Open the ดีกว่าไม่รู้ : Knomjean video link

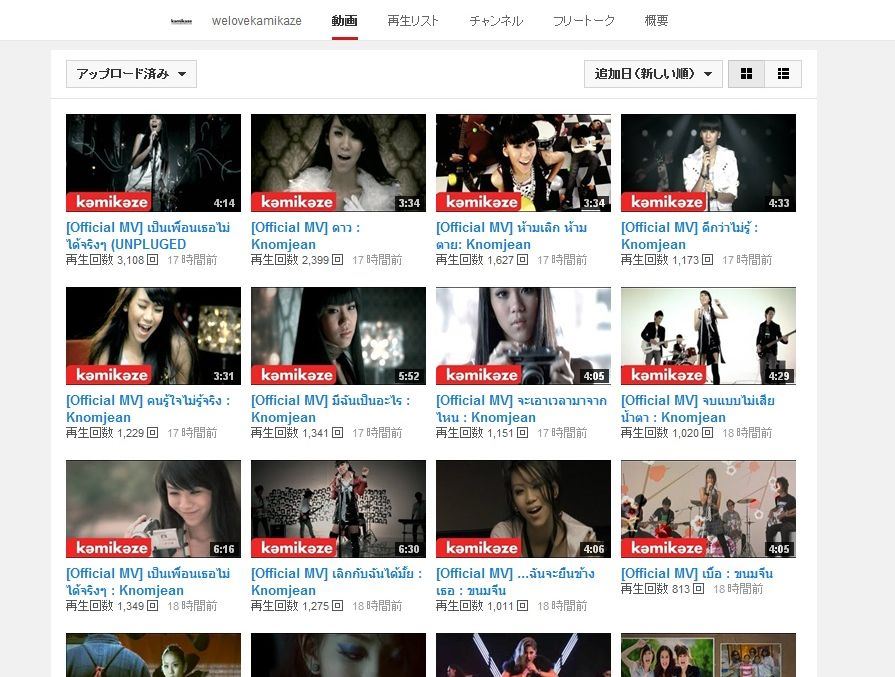point(690,236)
